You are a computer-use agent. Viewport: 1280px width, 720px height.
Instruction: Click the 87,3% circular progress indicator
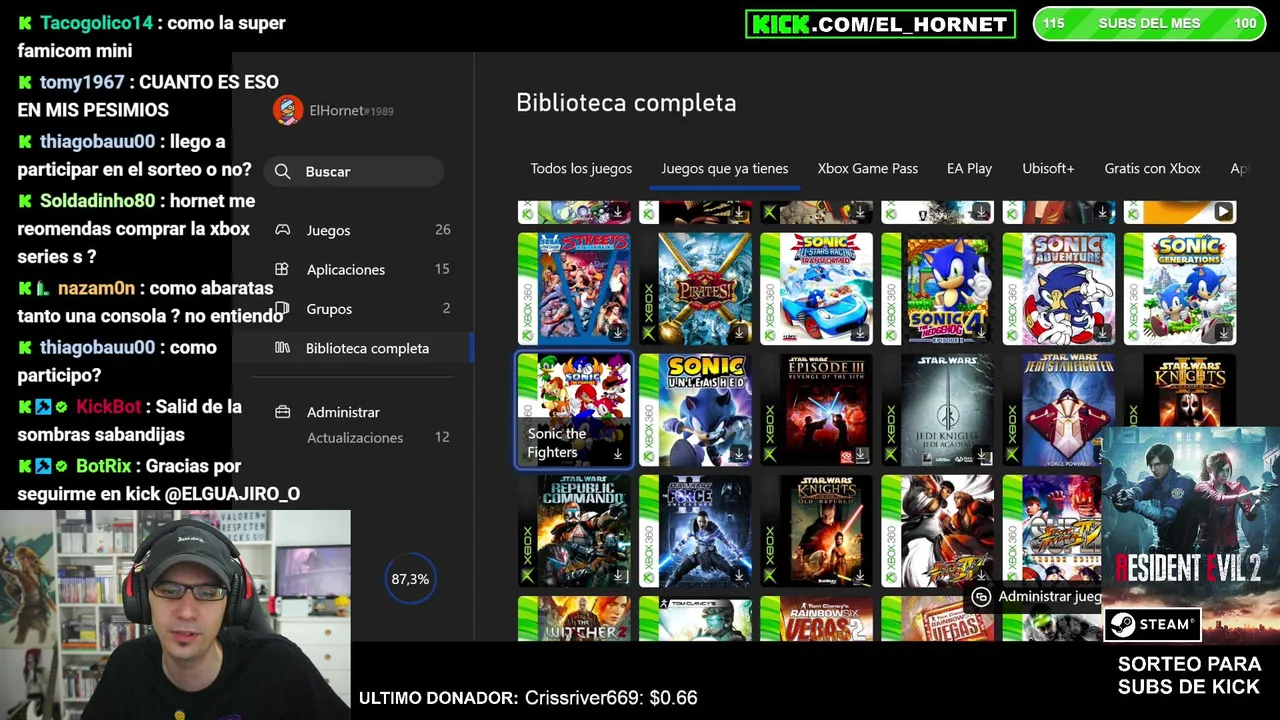click(410, 579)
